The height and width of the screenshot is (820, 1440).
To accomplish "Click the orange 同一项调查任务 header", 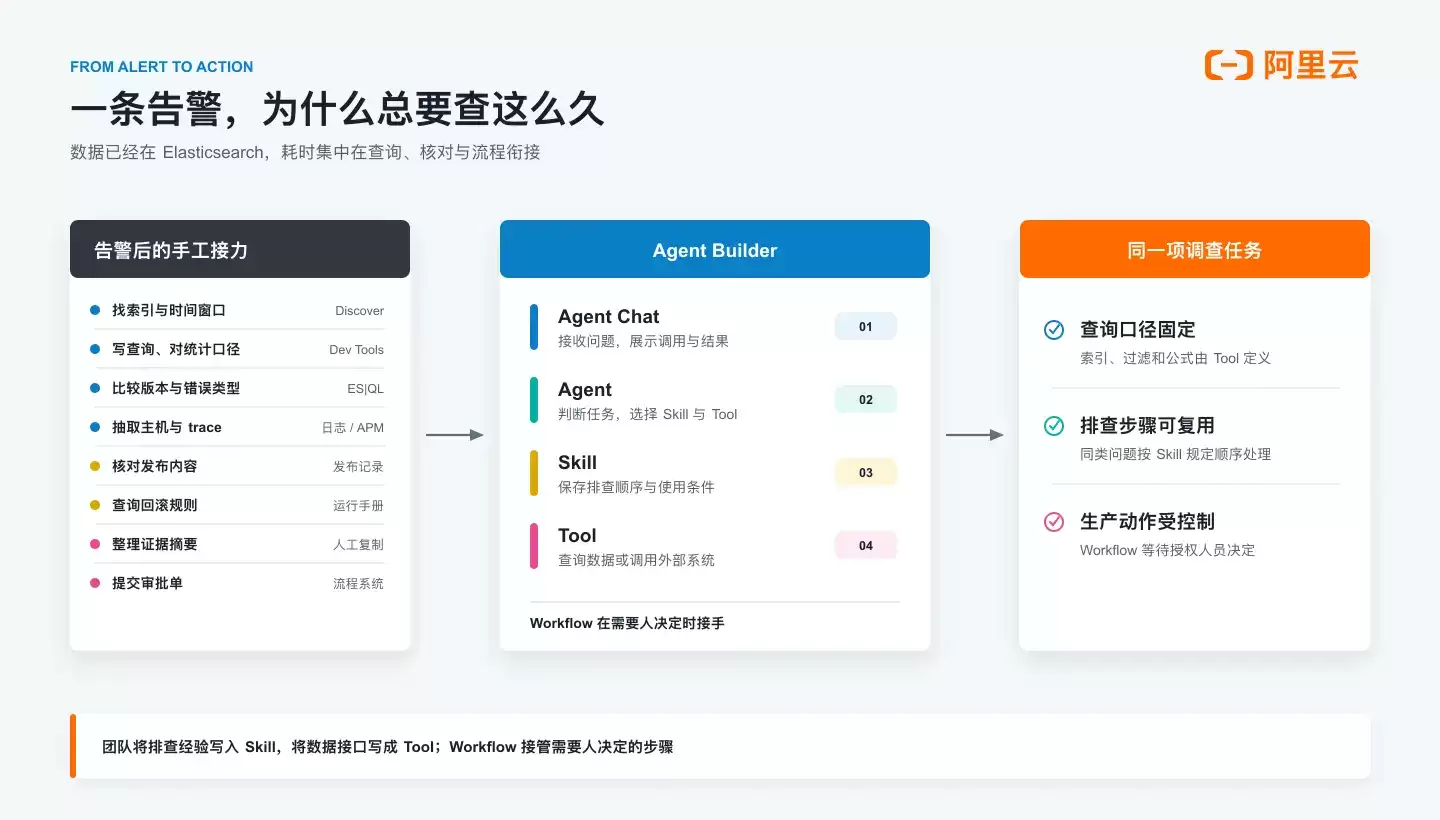I will click(1195, 249).
